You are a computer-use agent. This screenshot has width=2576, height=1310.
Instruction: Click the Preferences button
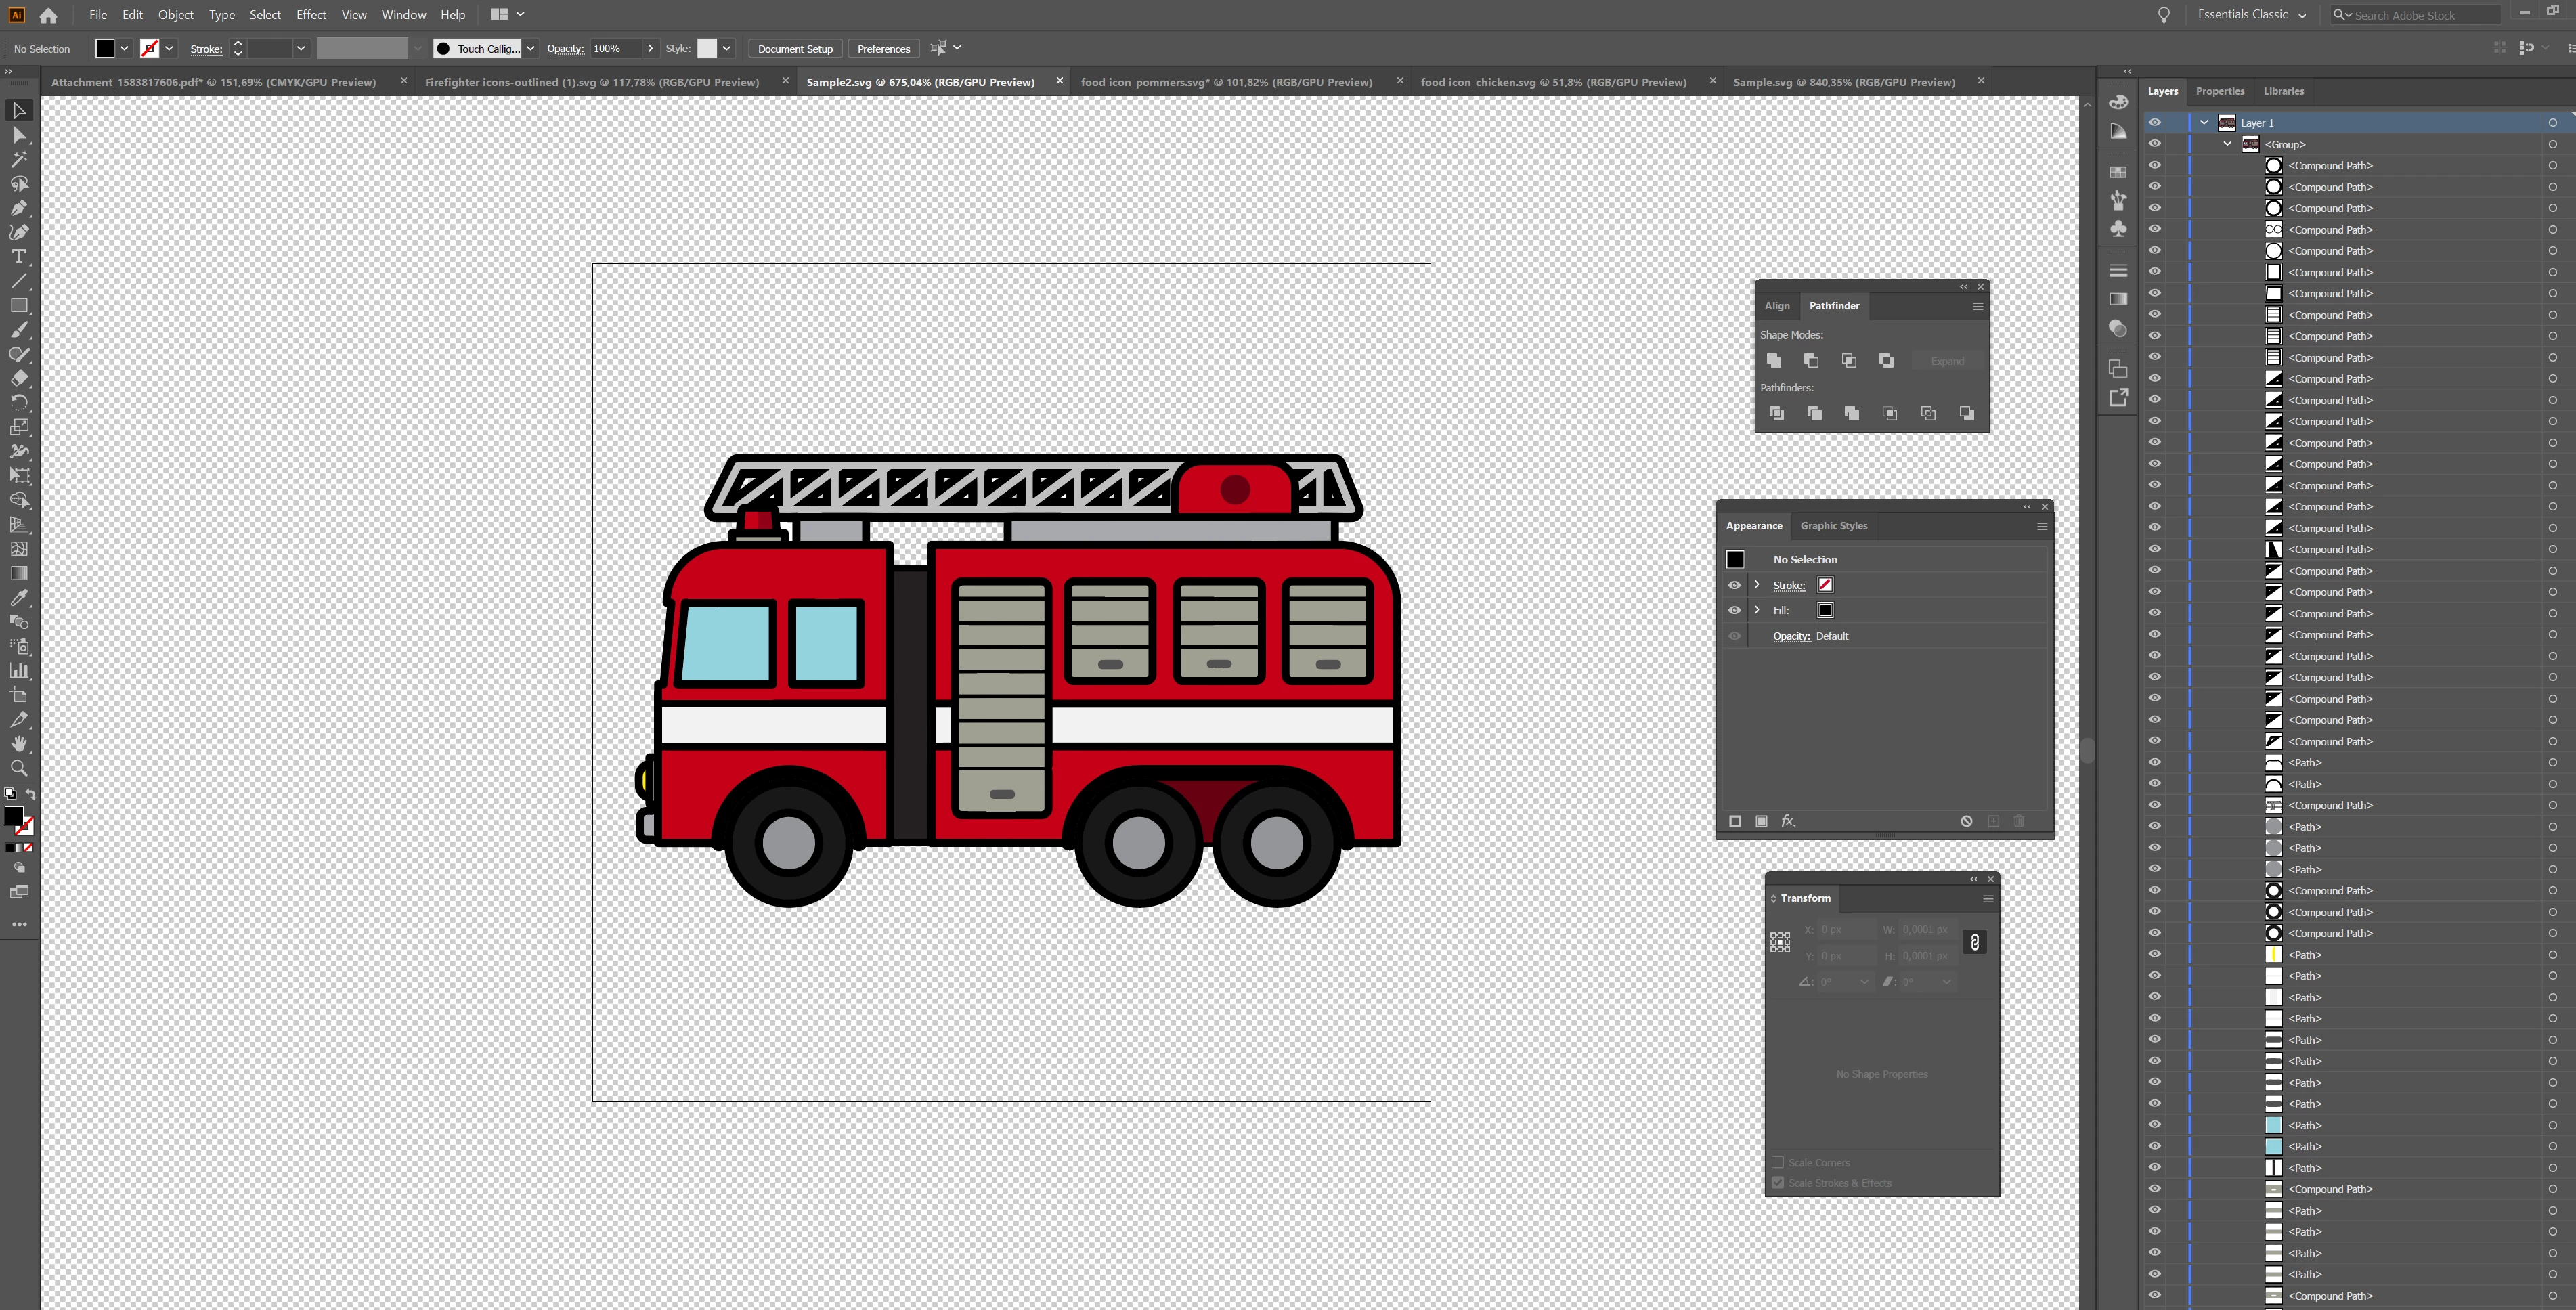(x=883, y=48)
